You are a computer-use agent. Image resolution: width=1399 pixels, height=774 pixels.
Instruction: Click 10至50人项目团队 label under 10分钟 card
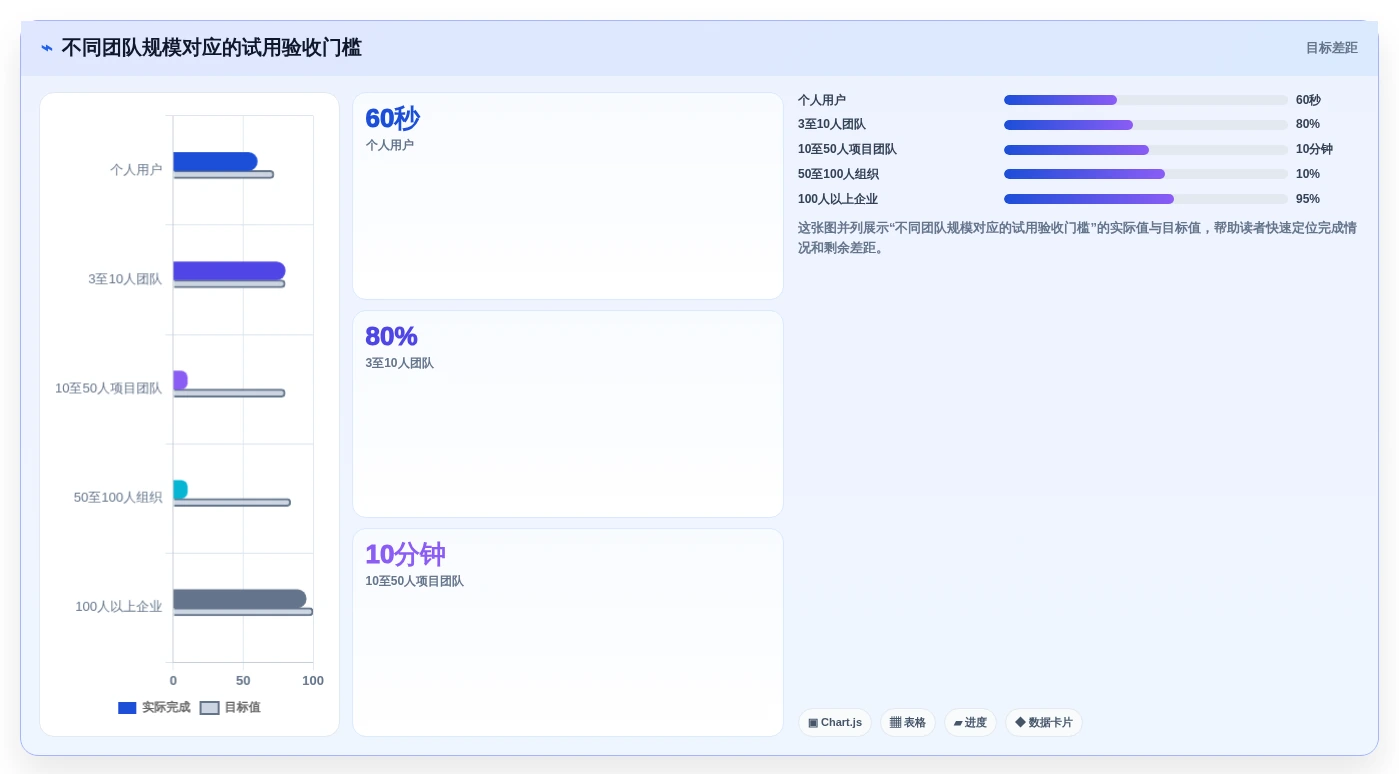tap(414, 581)
